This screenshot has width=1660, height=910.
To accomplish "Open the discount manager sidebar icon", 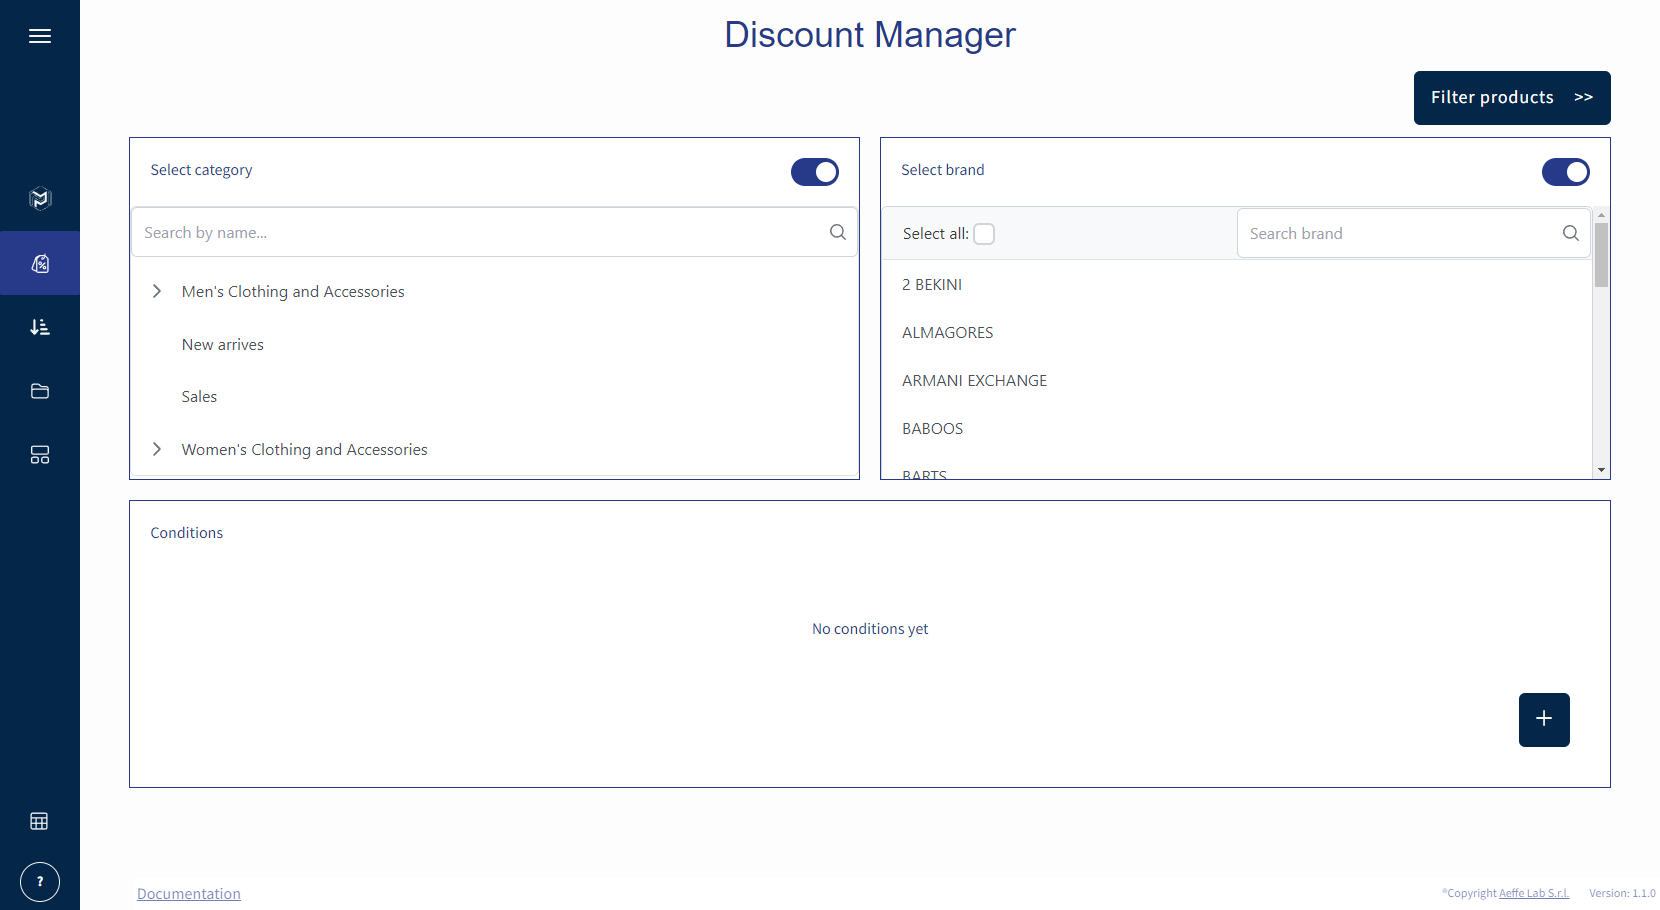I will click(40, 263).
